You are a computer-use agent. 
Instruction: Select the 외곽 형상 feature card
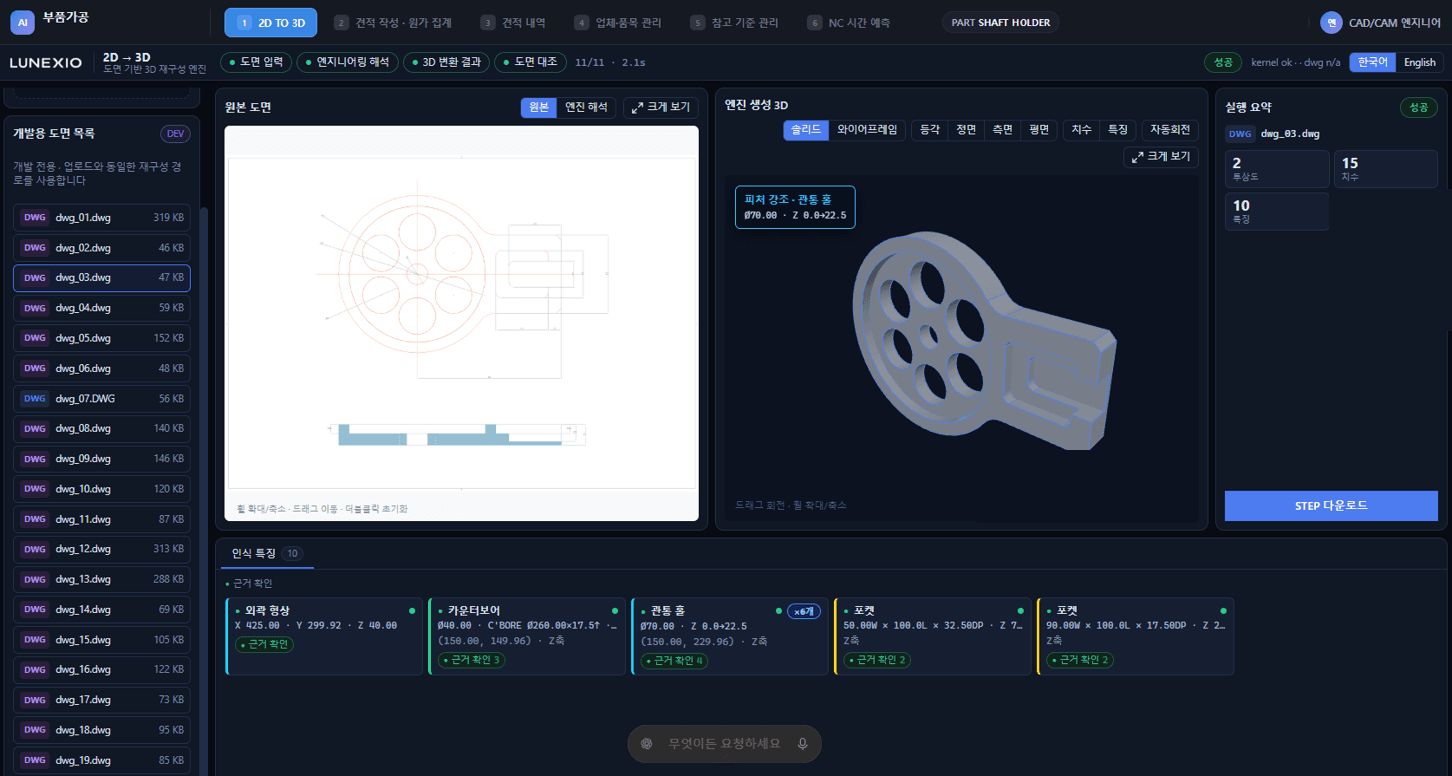(x=325, y=637)
